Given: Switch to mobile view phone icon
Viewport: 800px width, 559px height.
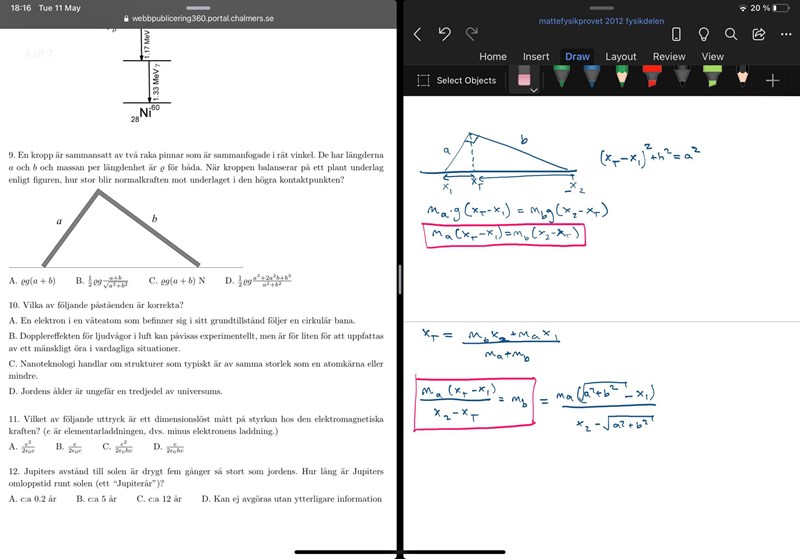Looking at the screenshot, I should click(x=676, y=34).
